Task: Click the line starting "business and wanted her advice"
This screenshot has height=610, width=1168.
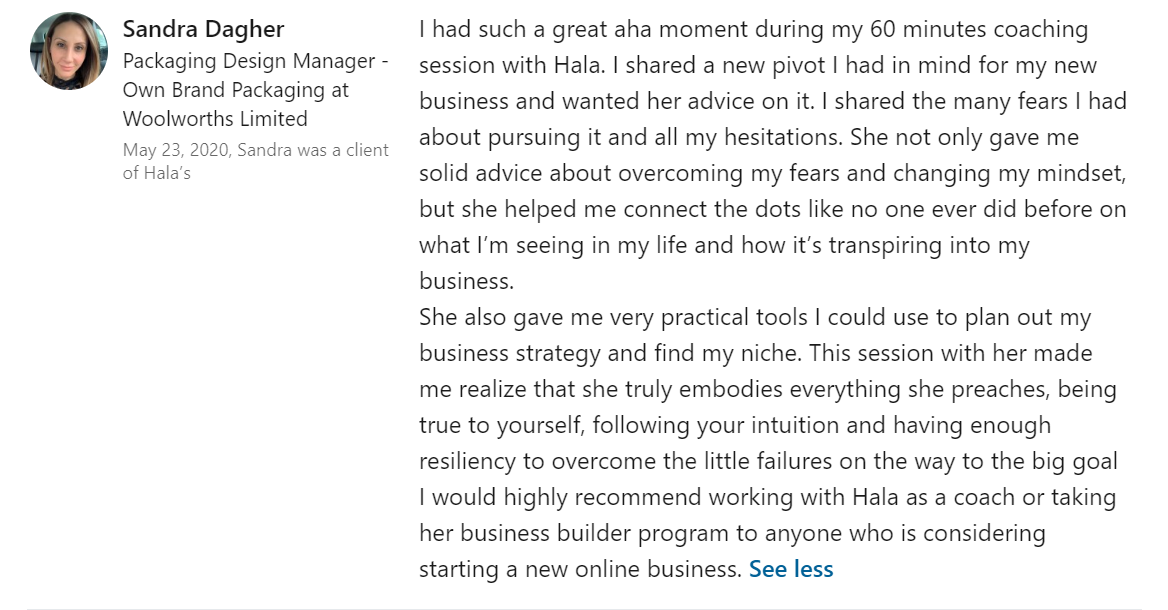Action: [772, 101]
